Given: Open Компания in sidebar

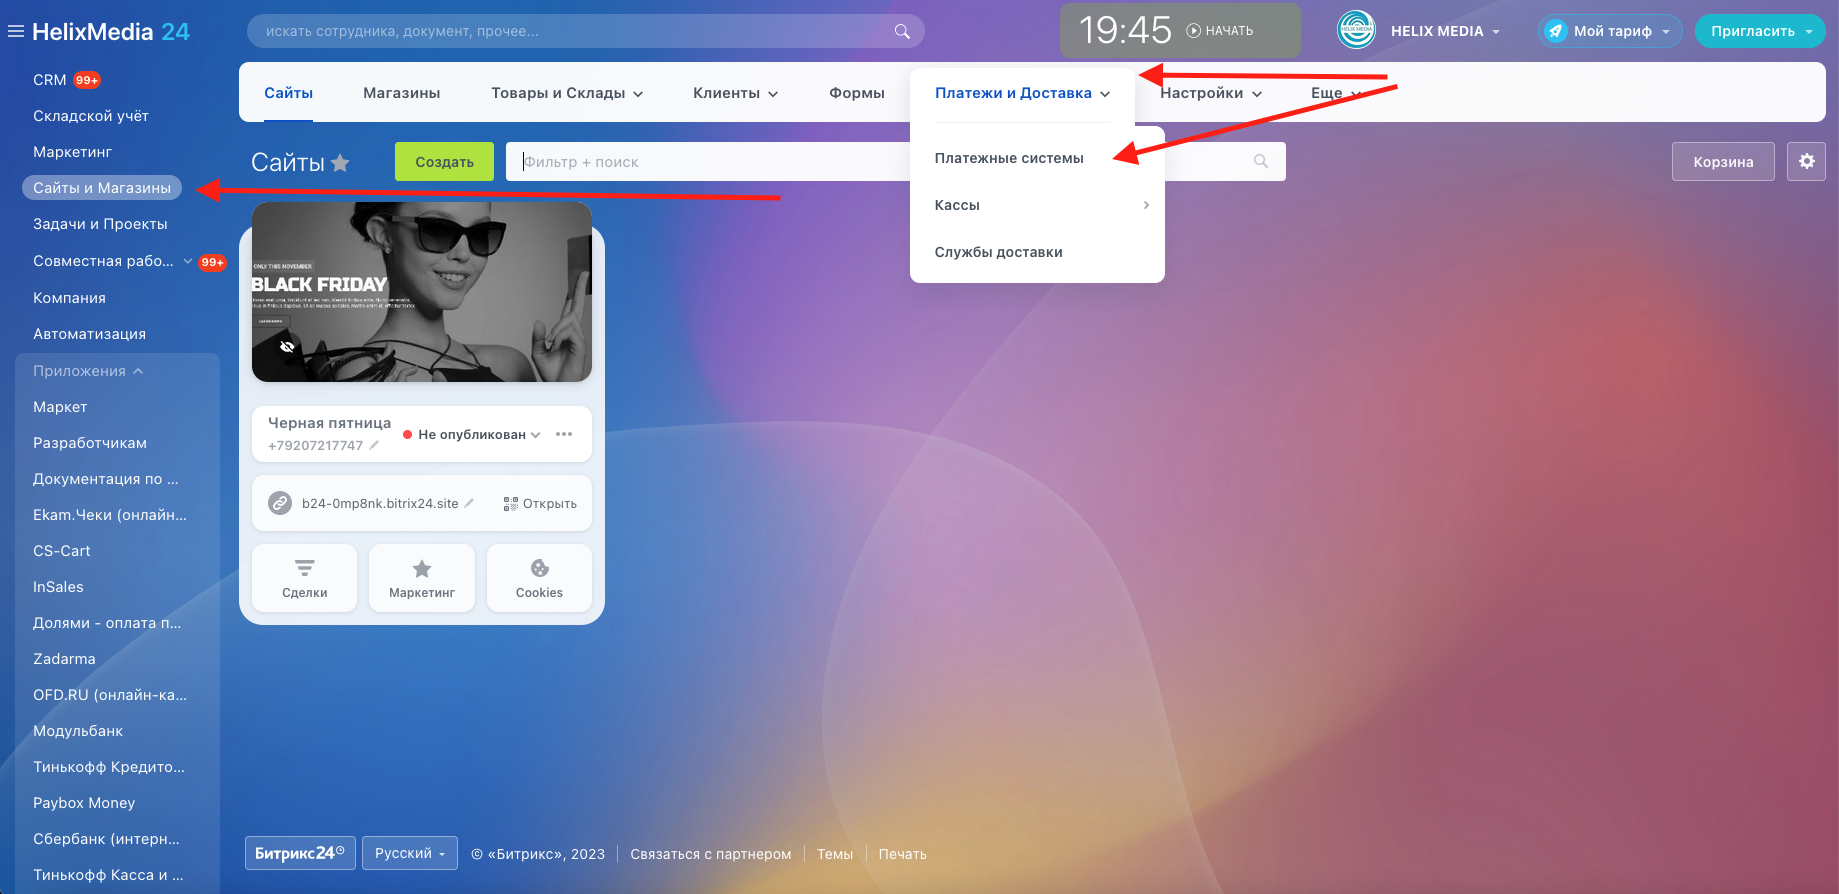Looking at the screenshot, I should point(69,298).
